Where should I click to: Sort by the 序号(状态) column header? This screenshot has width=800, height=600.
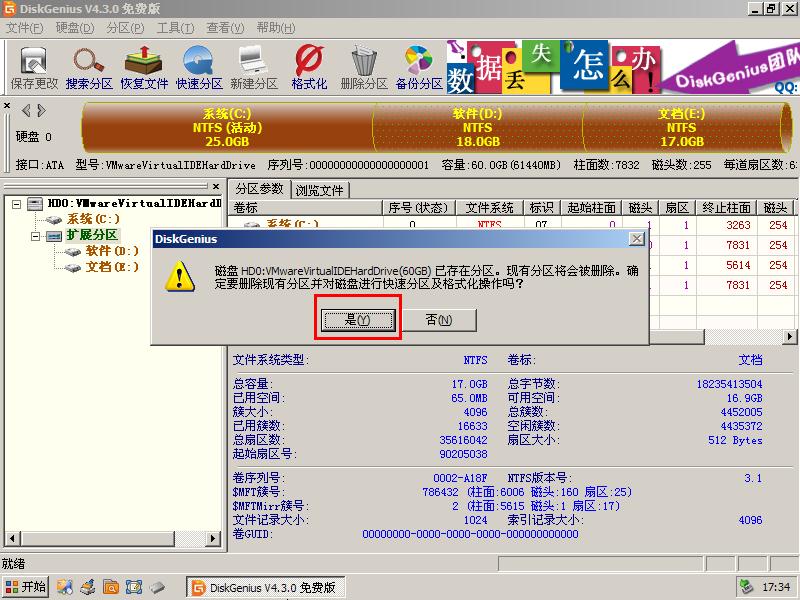418,208
